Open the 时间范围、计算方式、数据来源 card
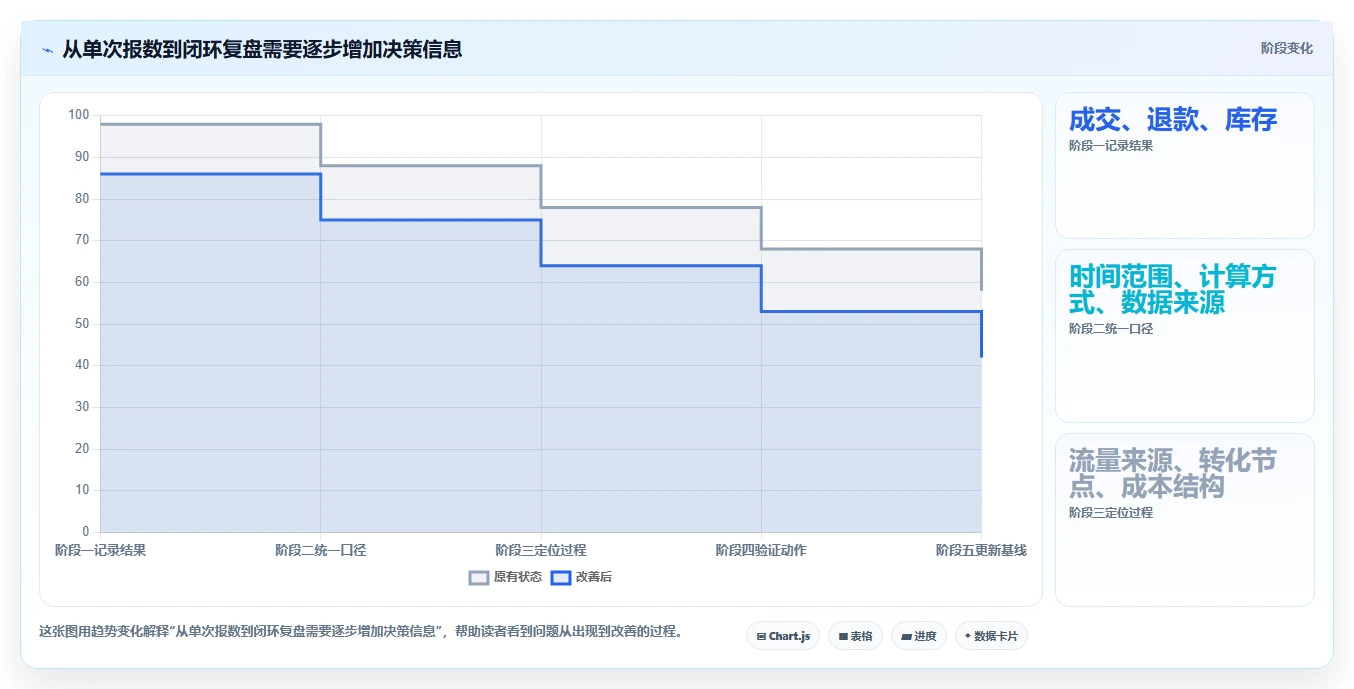This screenshot has height=689, width=1354. point(1184,336)
